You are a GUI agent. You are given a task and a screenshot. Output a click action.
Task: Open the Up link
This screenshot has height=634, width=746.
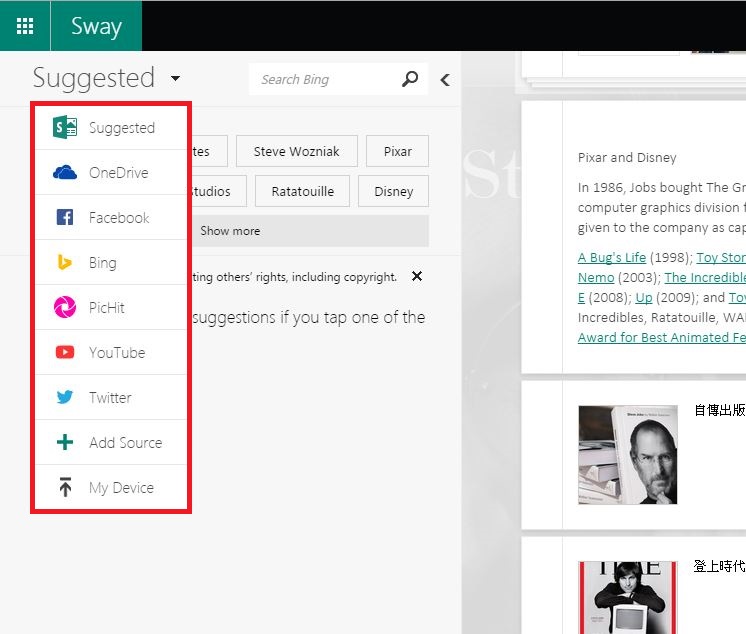[x=644, y=298]
